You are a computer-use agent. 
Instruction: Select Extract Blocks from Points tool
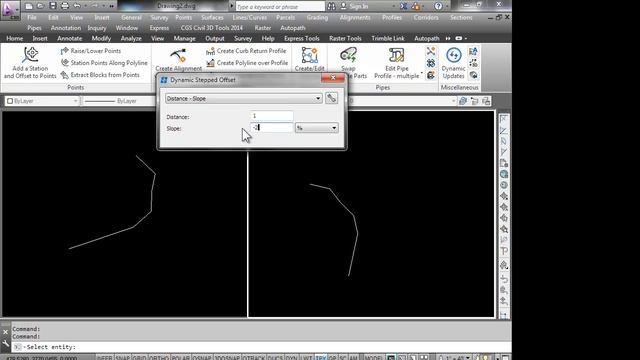100,75
